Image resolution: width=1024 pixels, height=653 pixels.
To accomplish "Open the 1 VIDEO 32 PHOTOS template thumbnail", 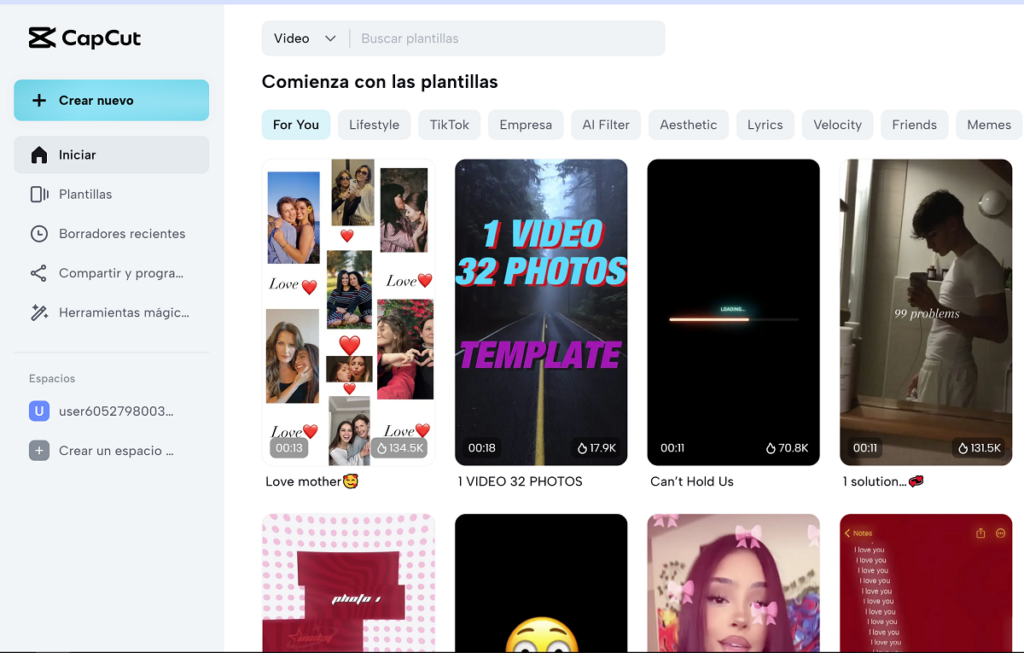I will (541, 312).
